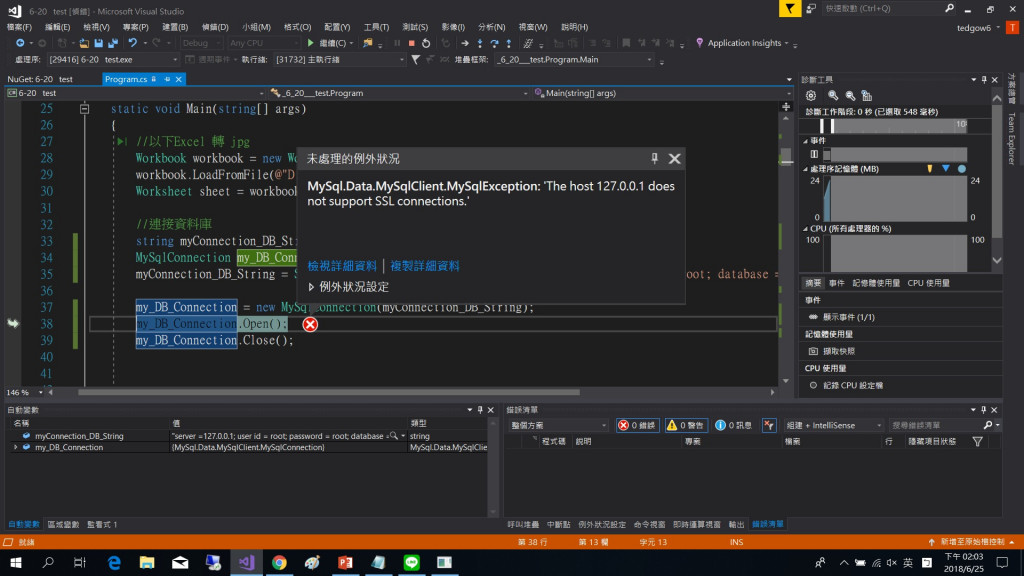The image size is (1024, 576).
Task: Open Chrome from the Windows taskbar
Action: [x=280, y=562]
